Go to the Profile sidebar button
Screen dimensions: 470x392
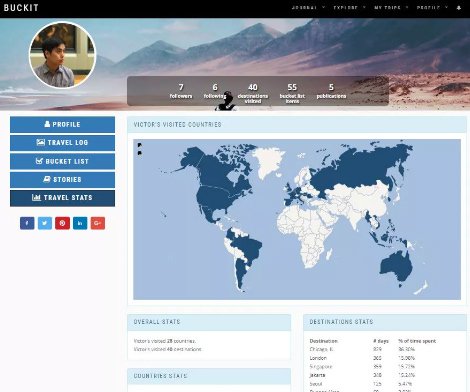[x=62, y=124]
